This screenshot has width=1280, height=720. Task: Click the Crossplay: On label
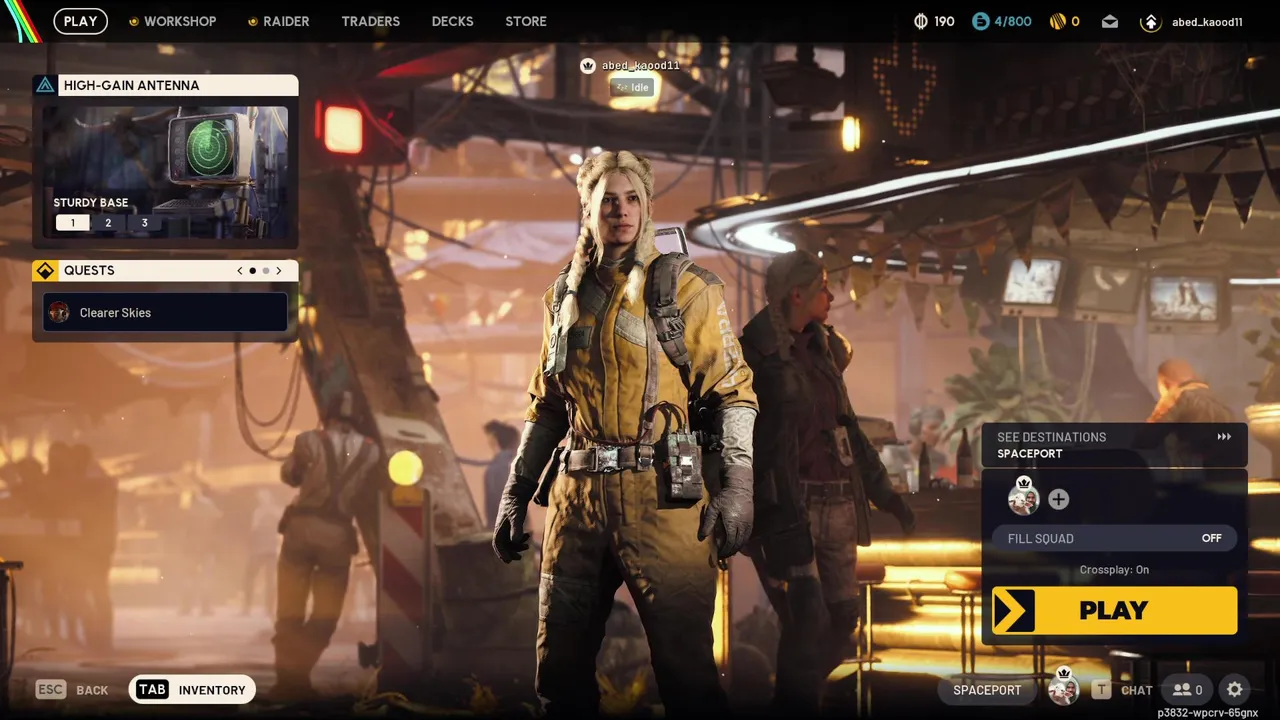[x=1114, y=570]
